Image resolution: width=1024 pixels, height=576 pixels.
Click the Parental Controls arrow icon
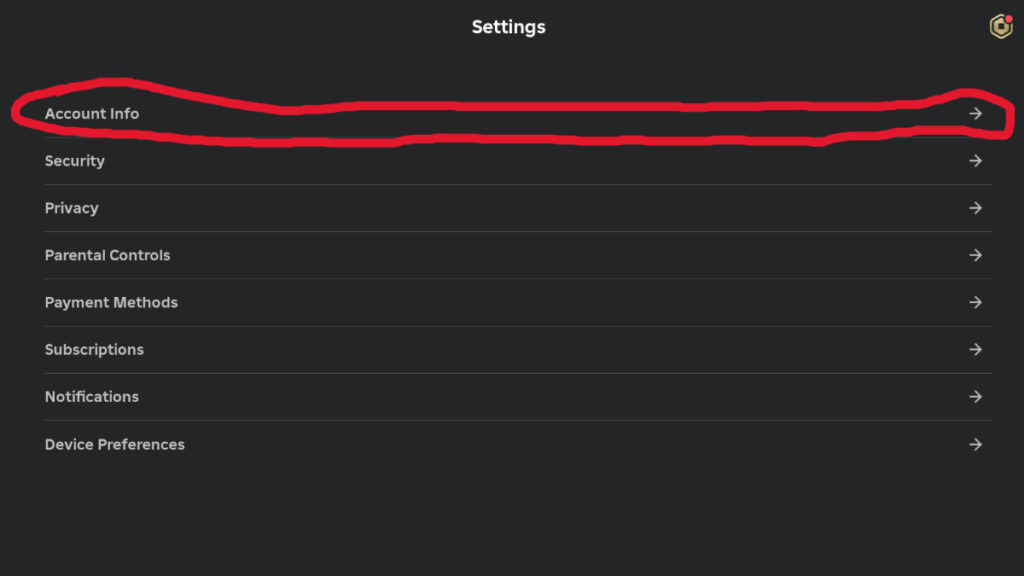pyautogui.click(x=977, y=255)
